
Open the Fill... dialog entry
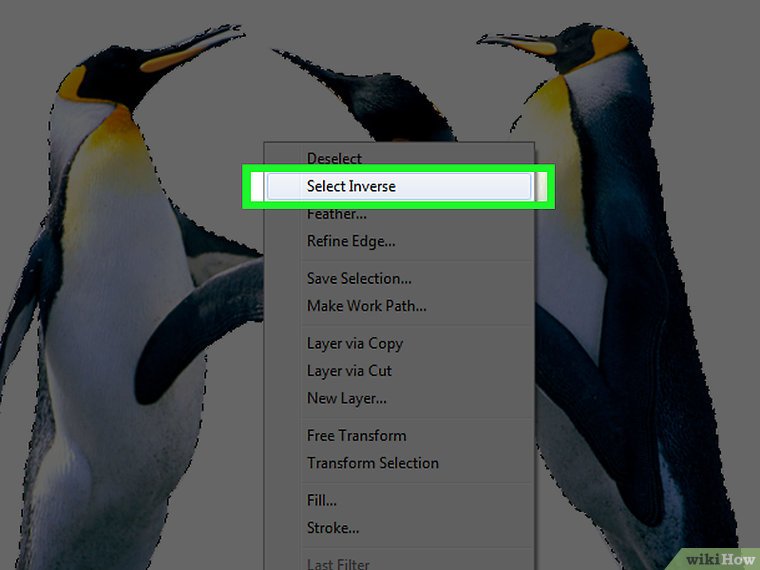click(x=321, y=501)
